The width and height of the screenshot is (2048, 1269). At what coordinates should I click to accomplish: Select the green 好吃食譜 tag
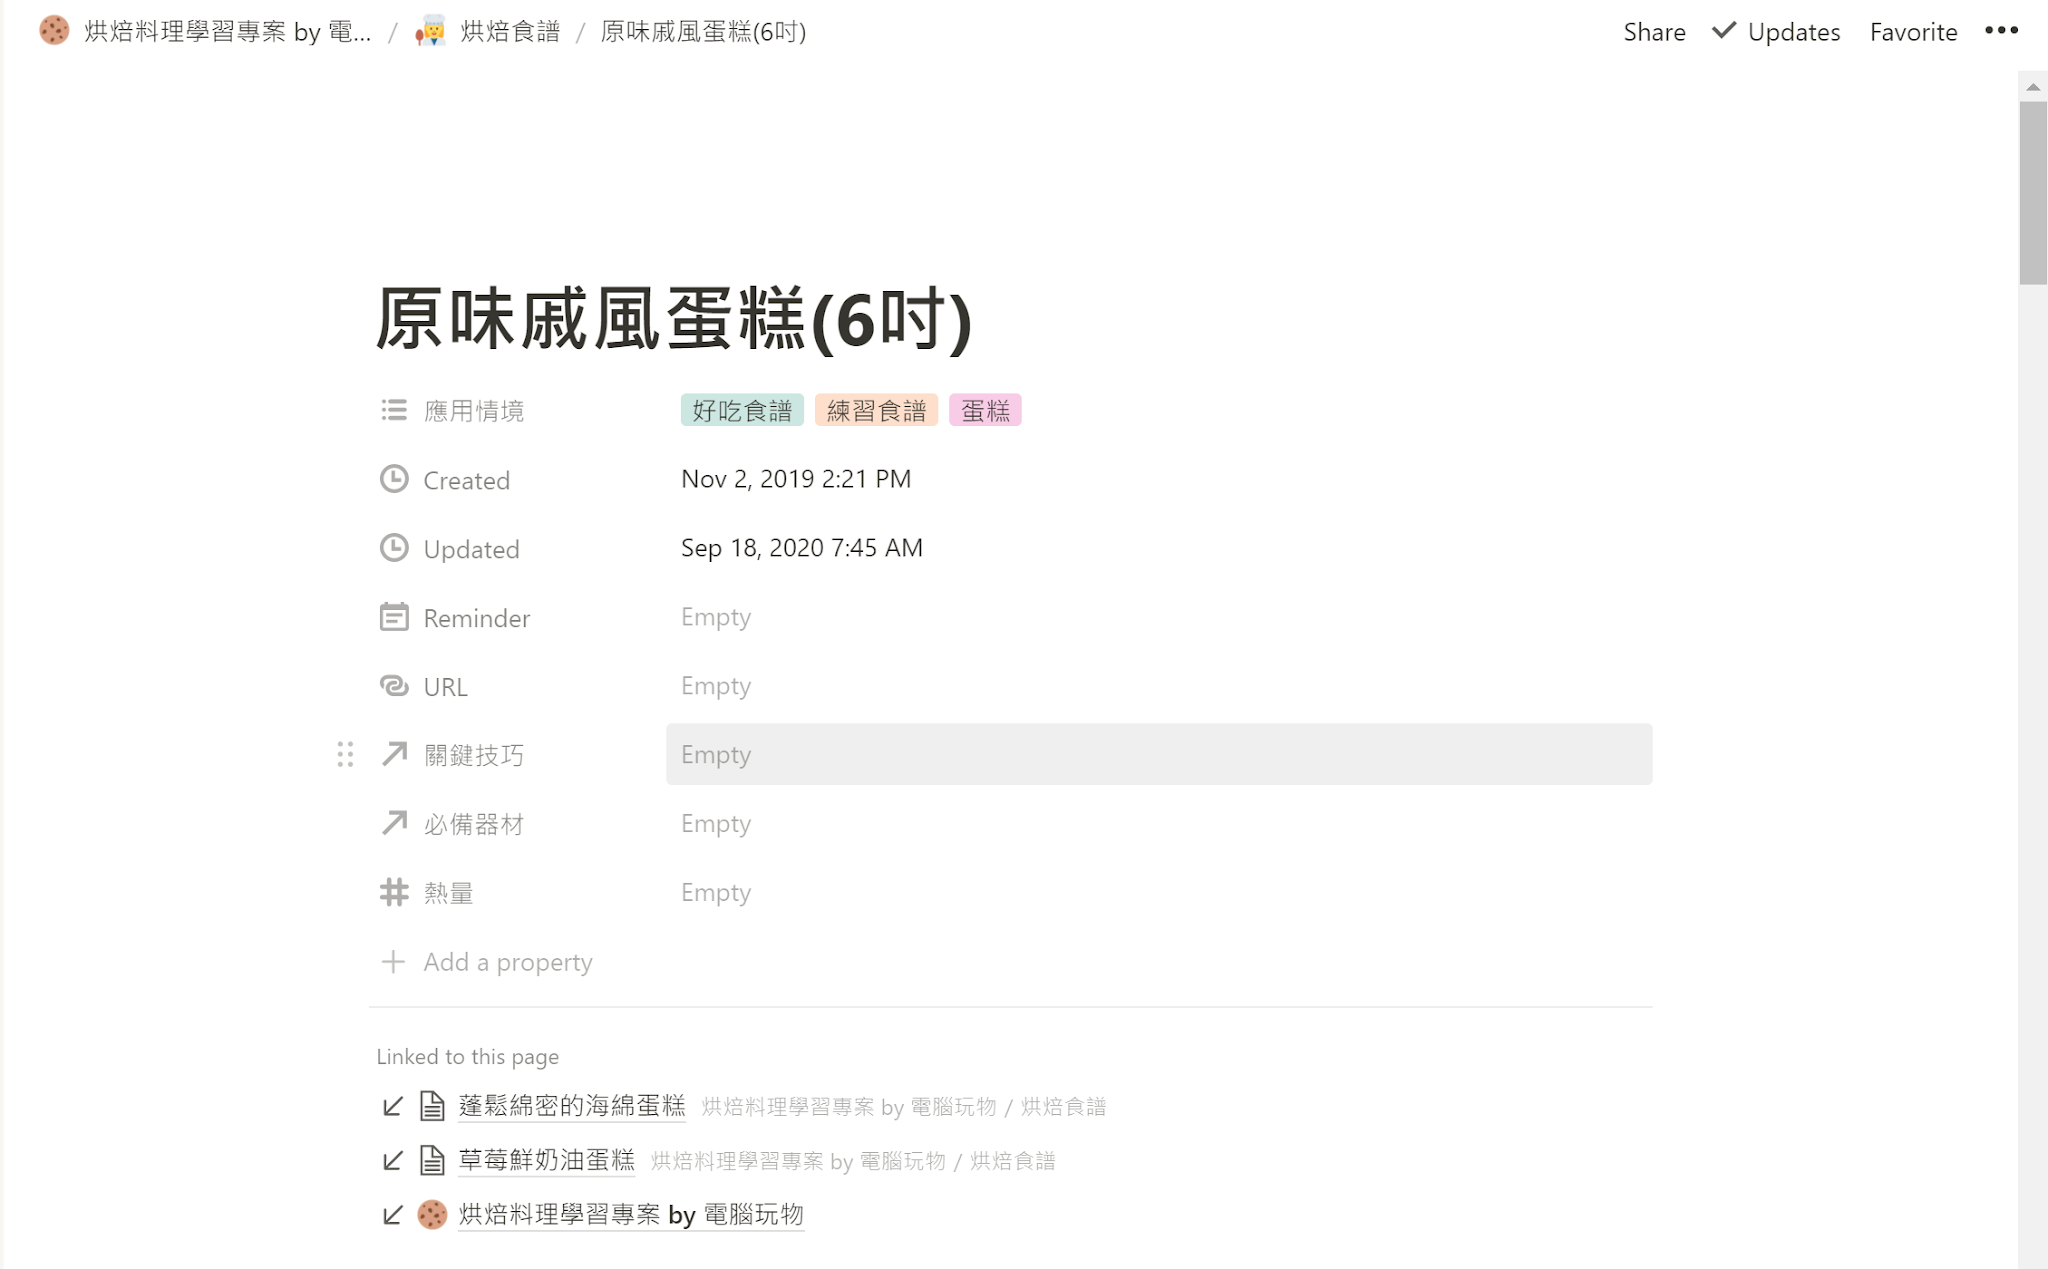(742, 410)
